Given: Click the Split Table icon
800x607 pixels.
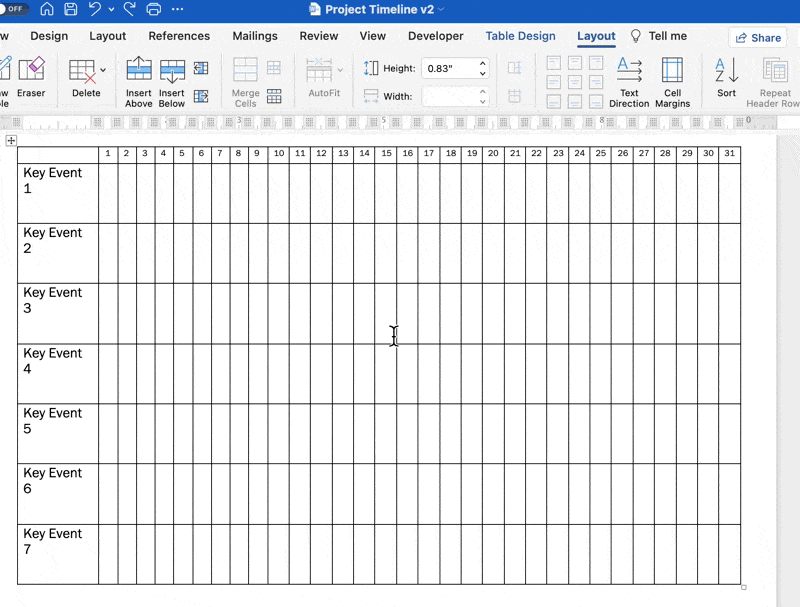Looking at the screenshot, I should coord(274,96).
